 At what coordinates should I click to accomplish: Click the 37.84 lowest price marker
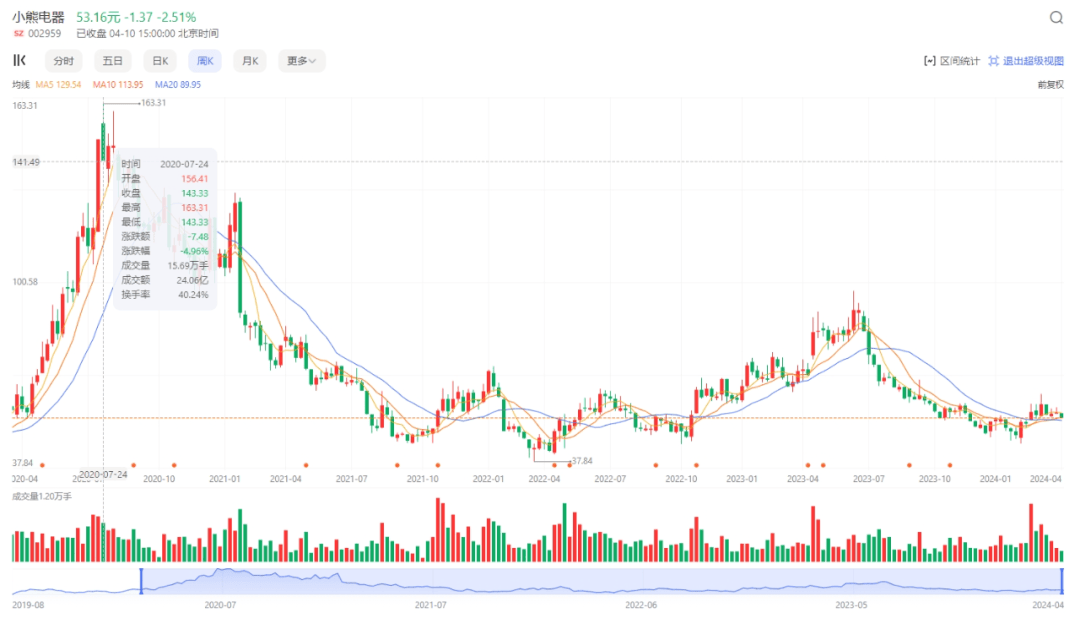[x=580, y=461]
